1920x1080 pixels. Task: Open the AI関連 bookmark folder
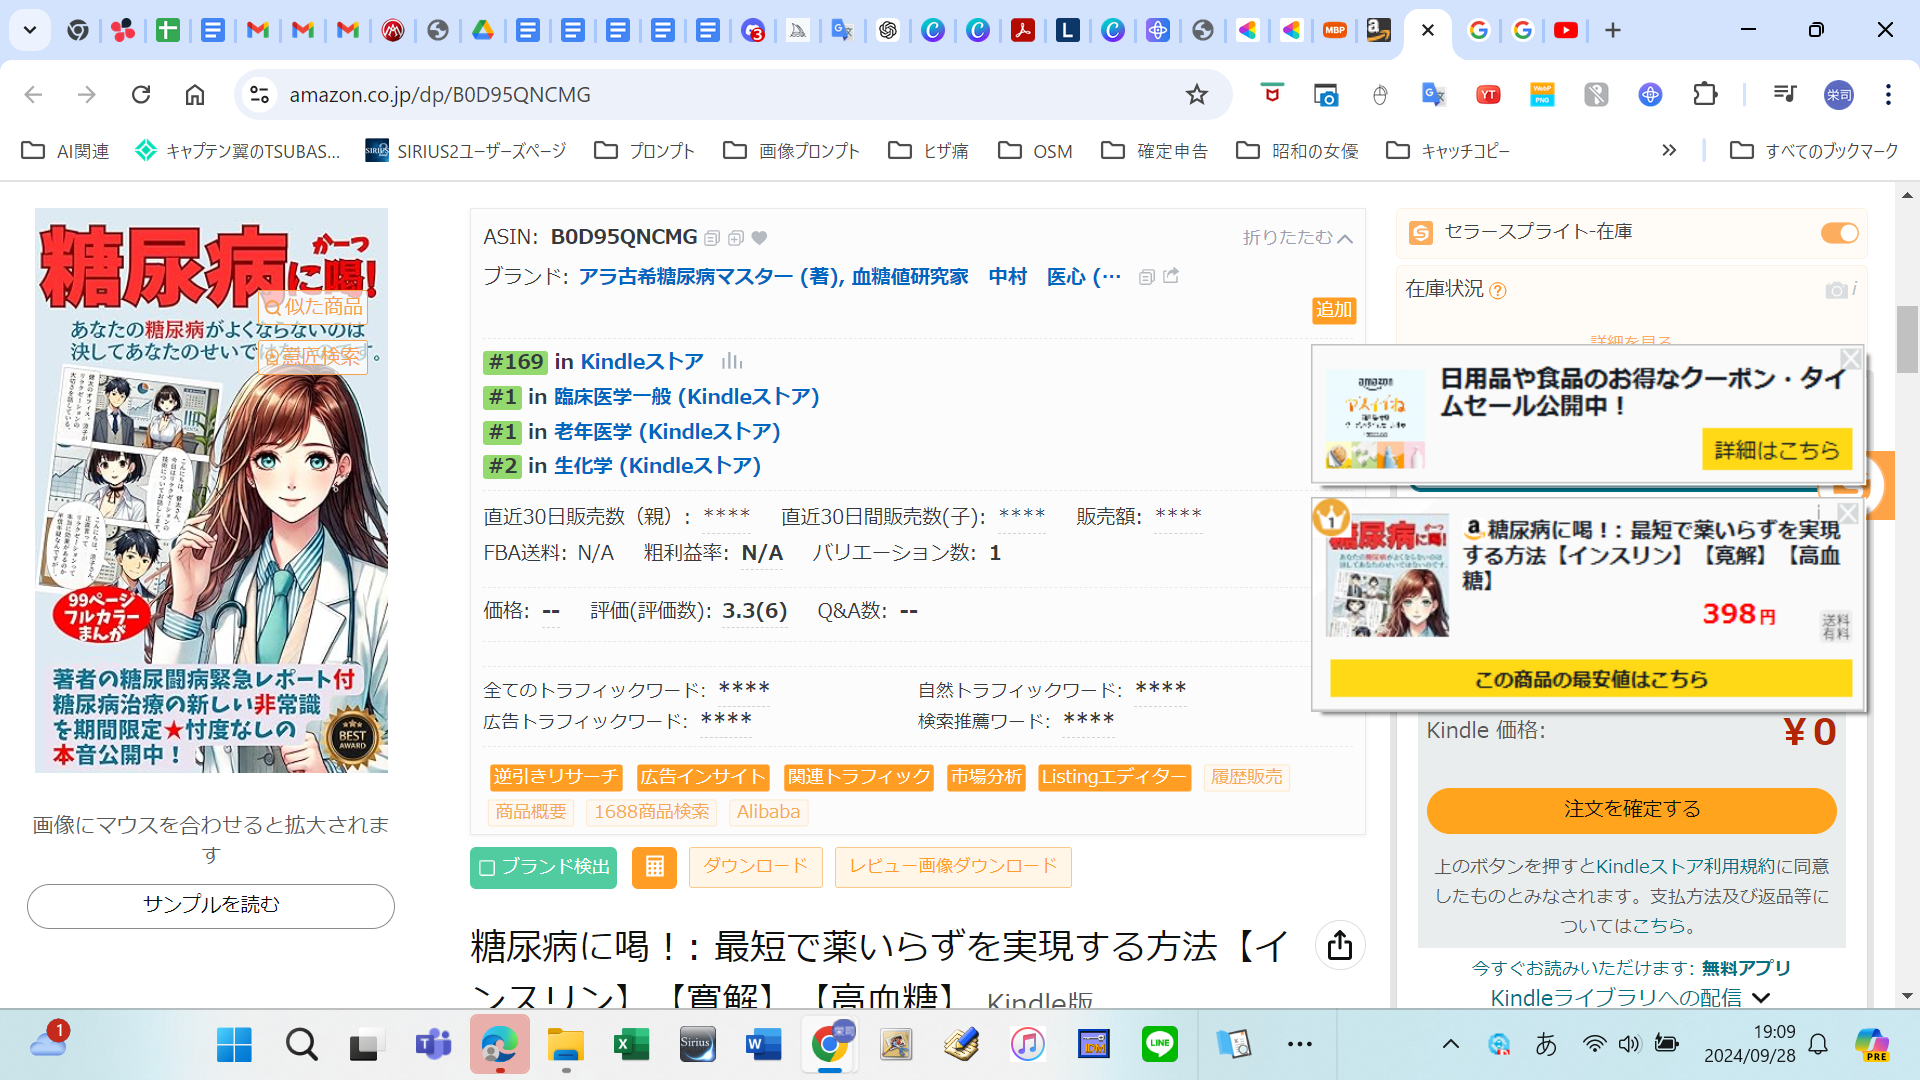coord(65,150)
